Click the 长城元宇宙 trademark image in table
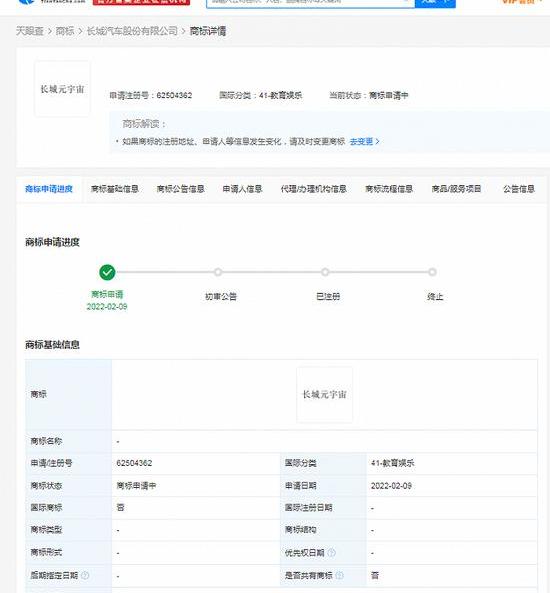 (x=325, y=394)
